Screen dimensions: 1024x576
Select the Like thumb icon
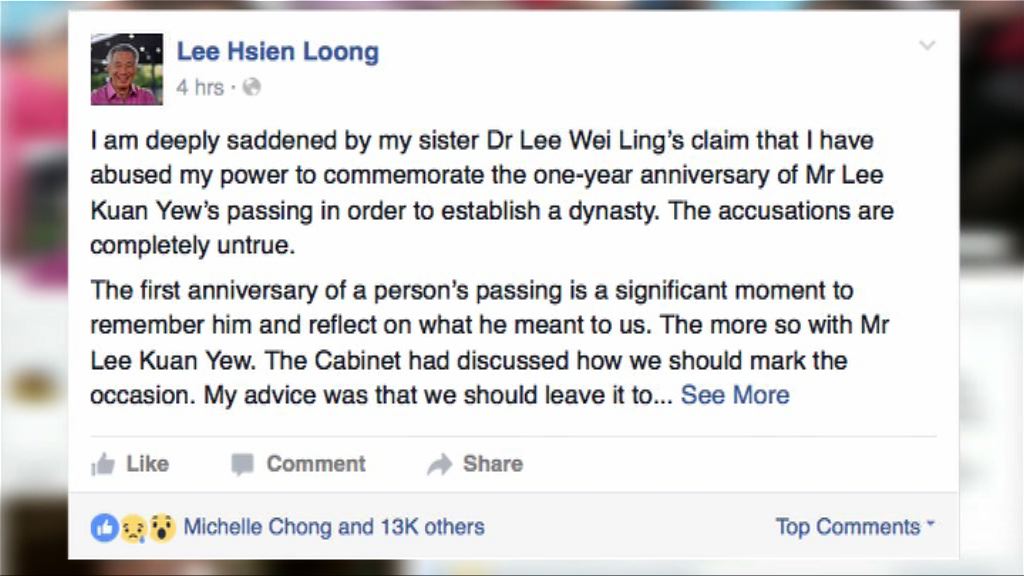click(104, 463)
